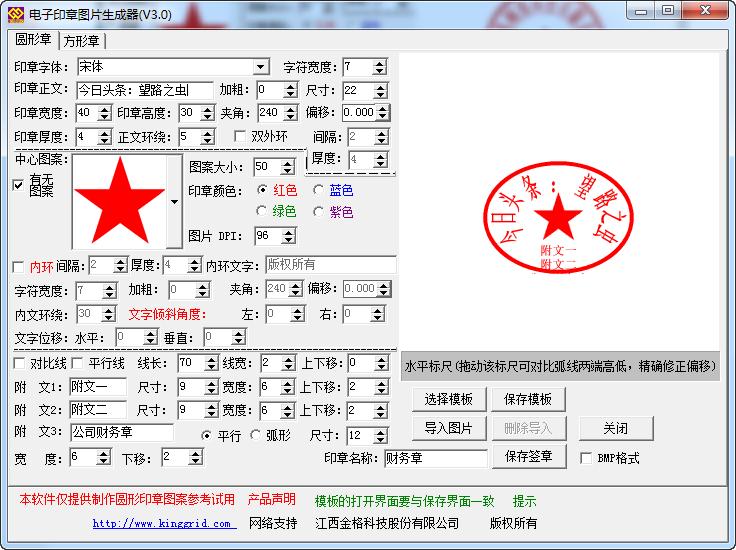Click the 选择模板 button
736x550 pixels.
click(449, 399)
